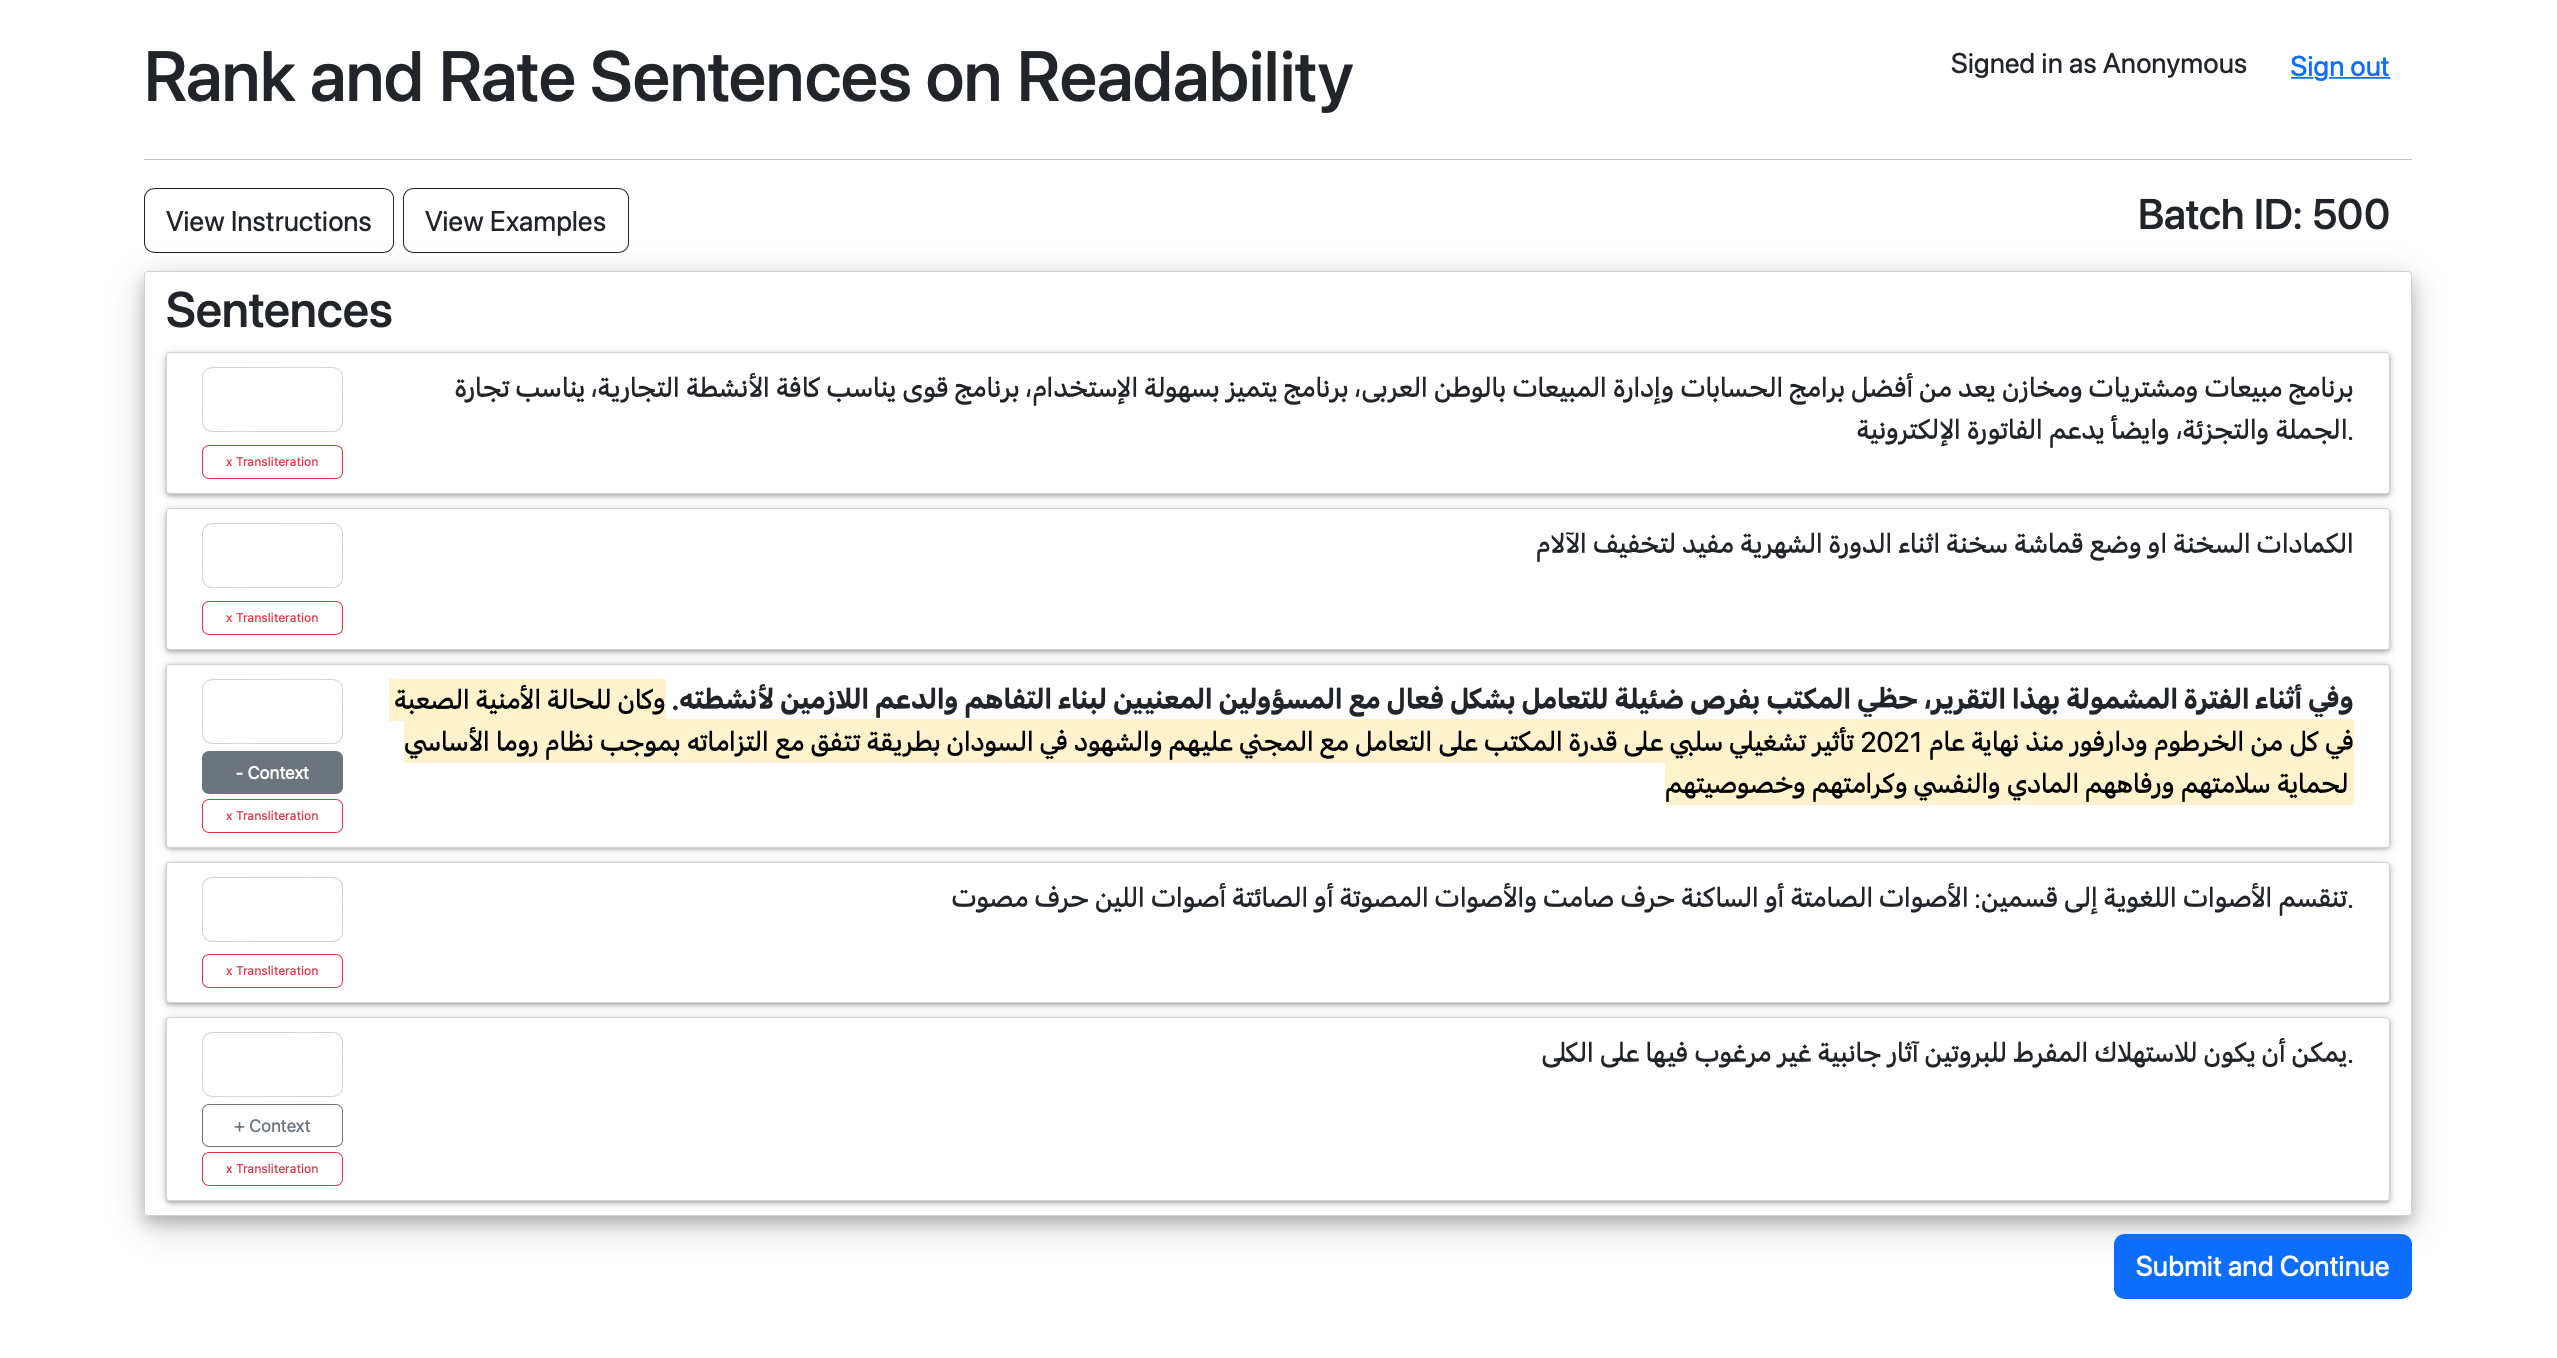This screenshot has width=2557, height=1358.
Task: Open the View Instructions button
Action: click(x=268, y=221)
